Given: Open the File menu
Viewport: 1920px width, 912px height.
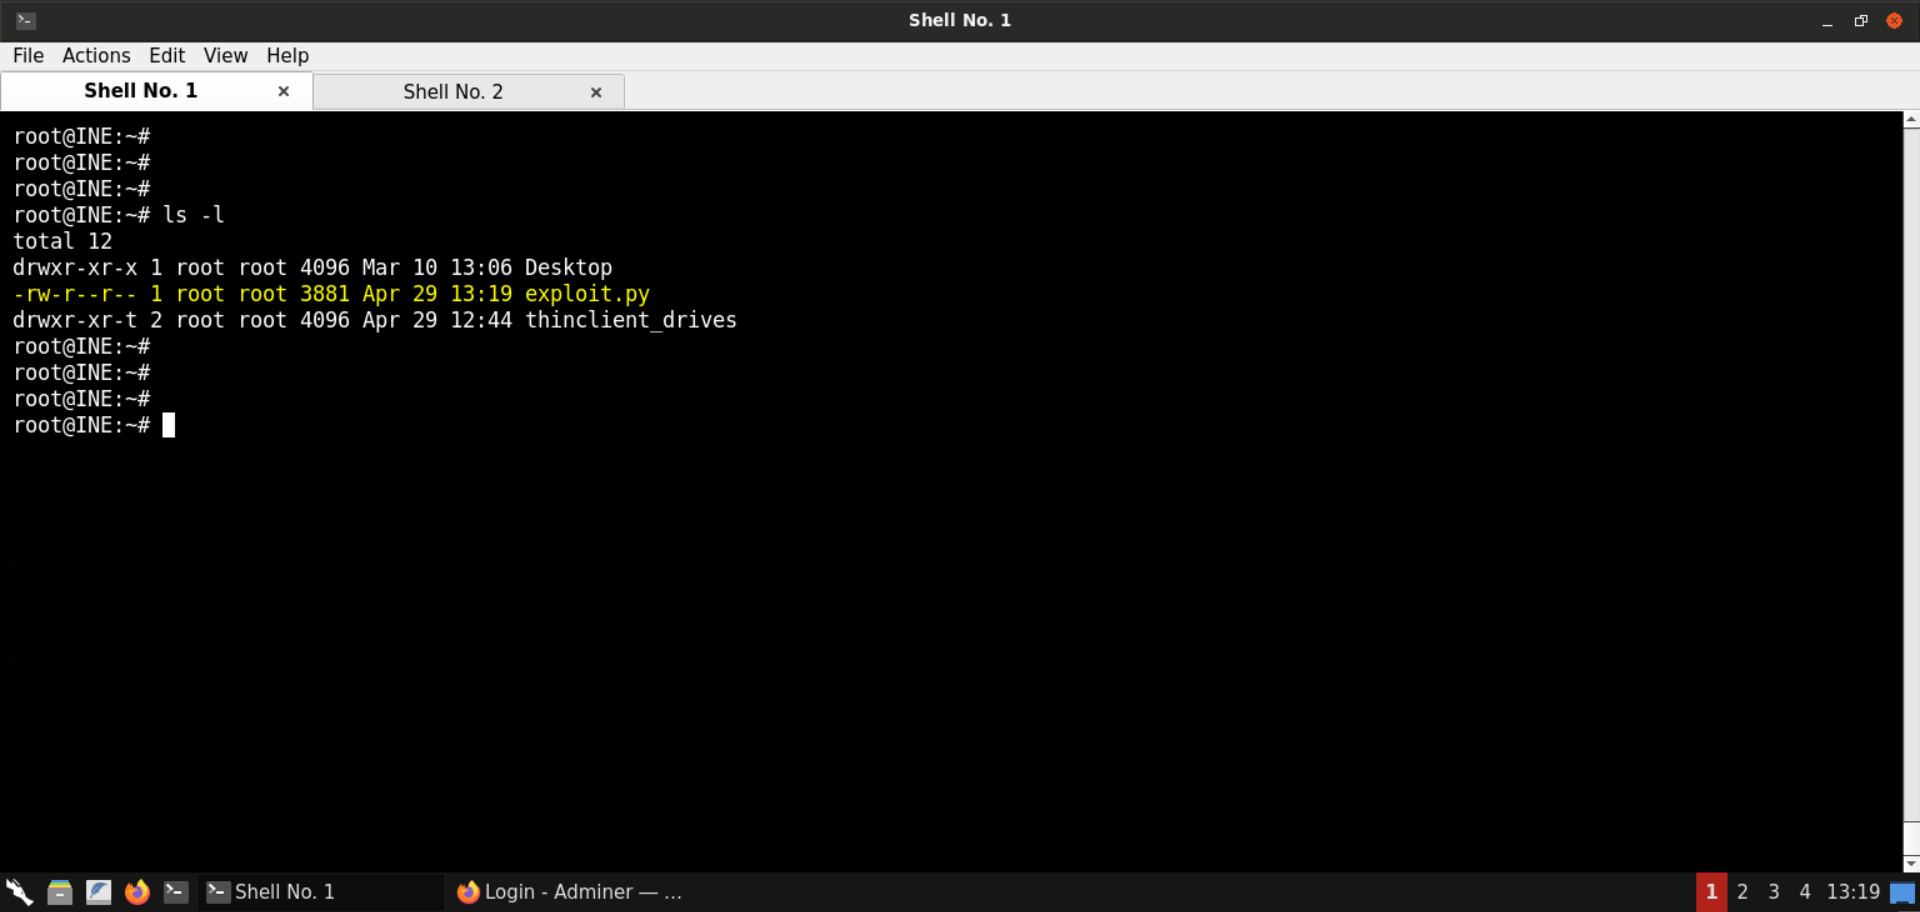Looking at the screenshot, I should point(28,56).
